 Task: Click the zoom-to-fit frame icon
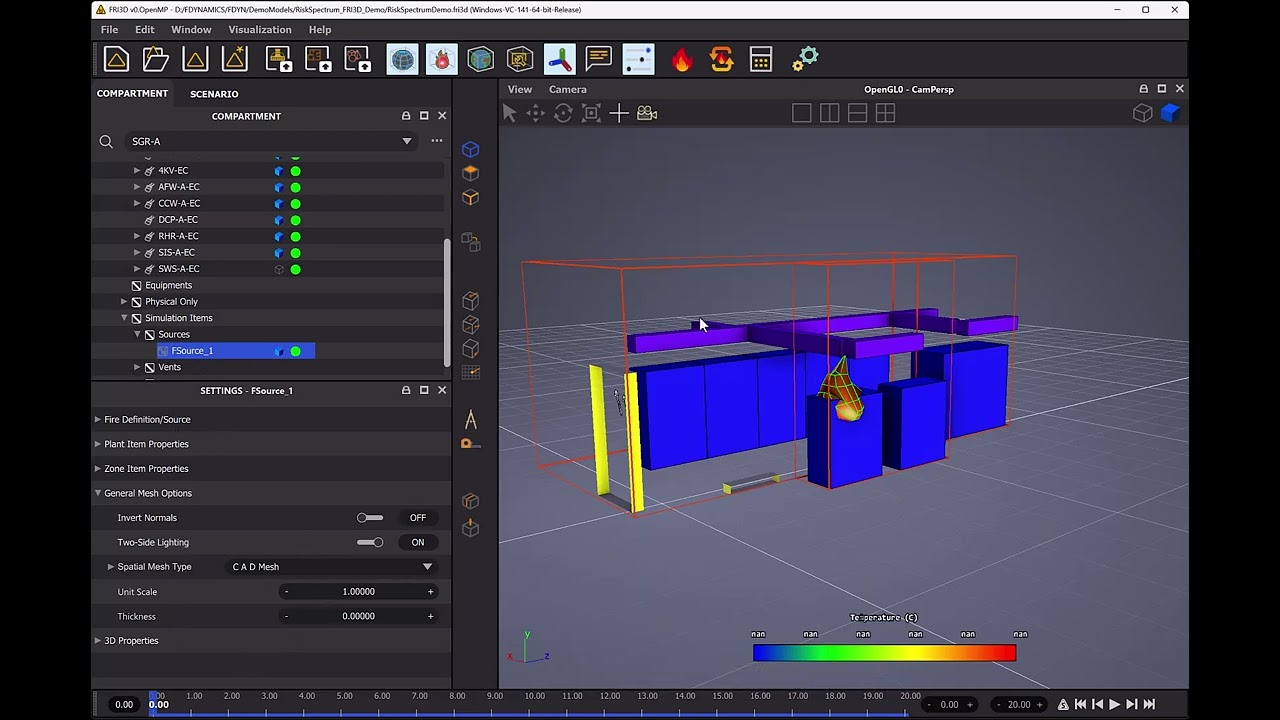pos(591,114)
